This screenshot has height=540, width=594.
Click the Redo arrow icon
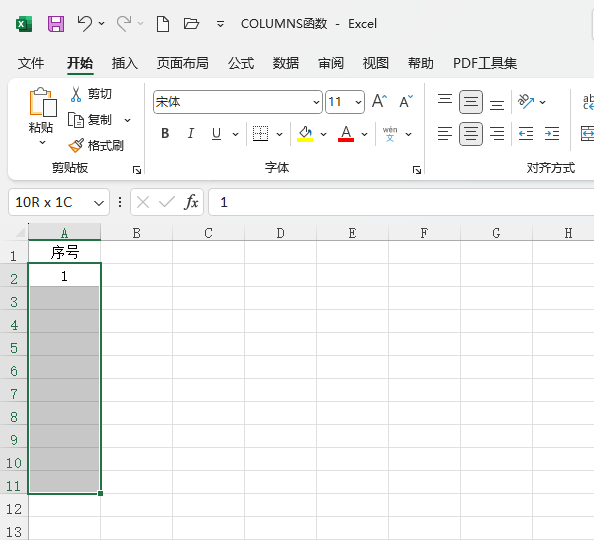[123, 23]
